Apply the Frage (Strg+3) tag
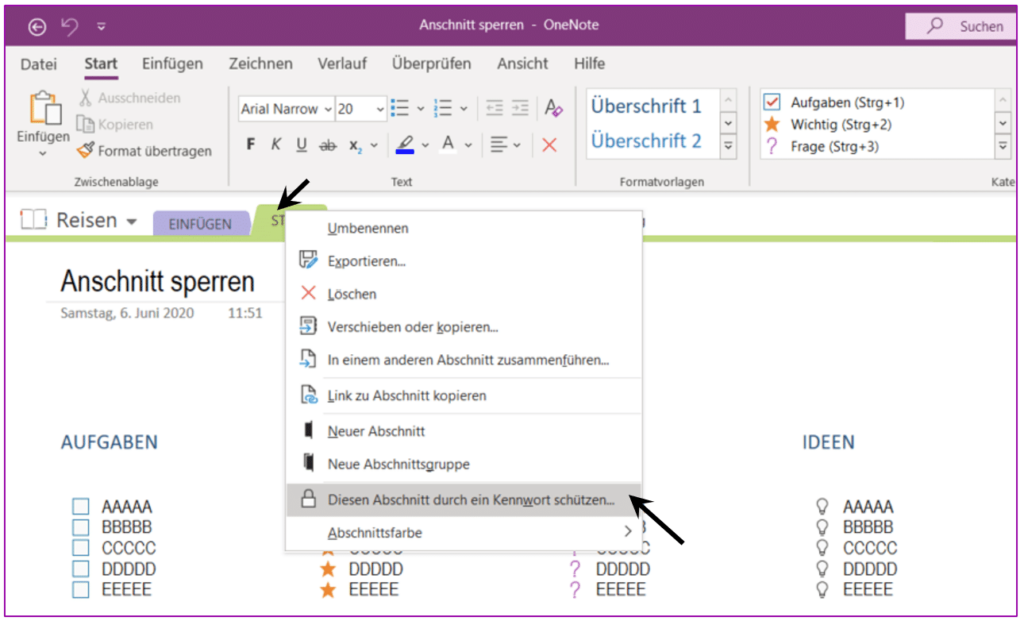1024x621 pixels. [822, 146]
